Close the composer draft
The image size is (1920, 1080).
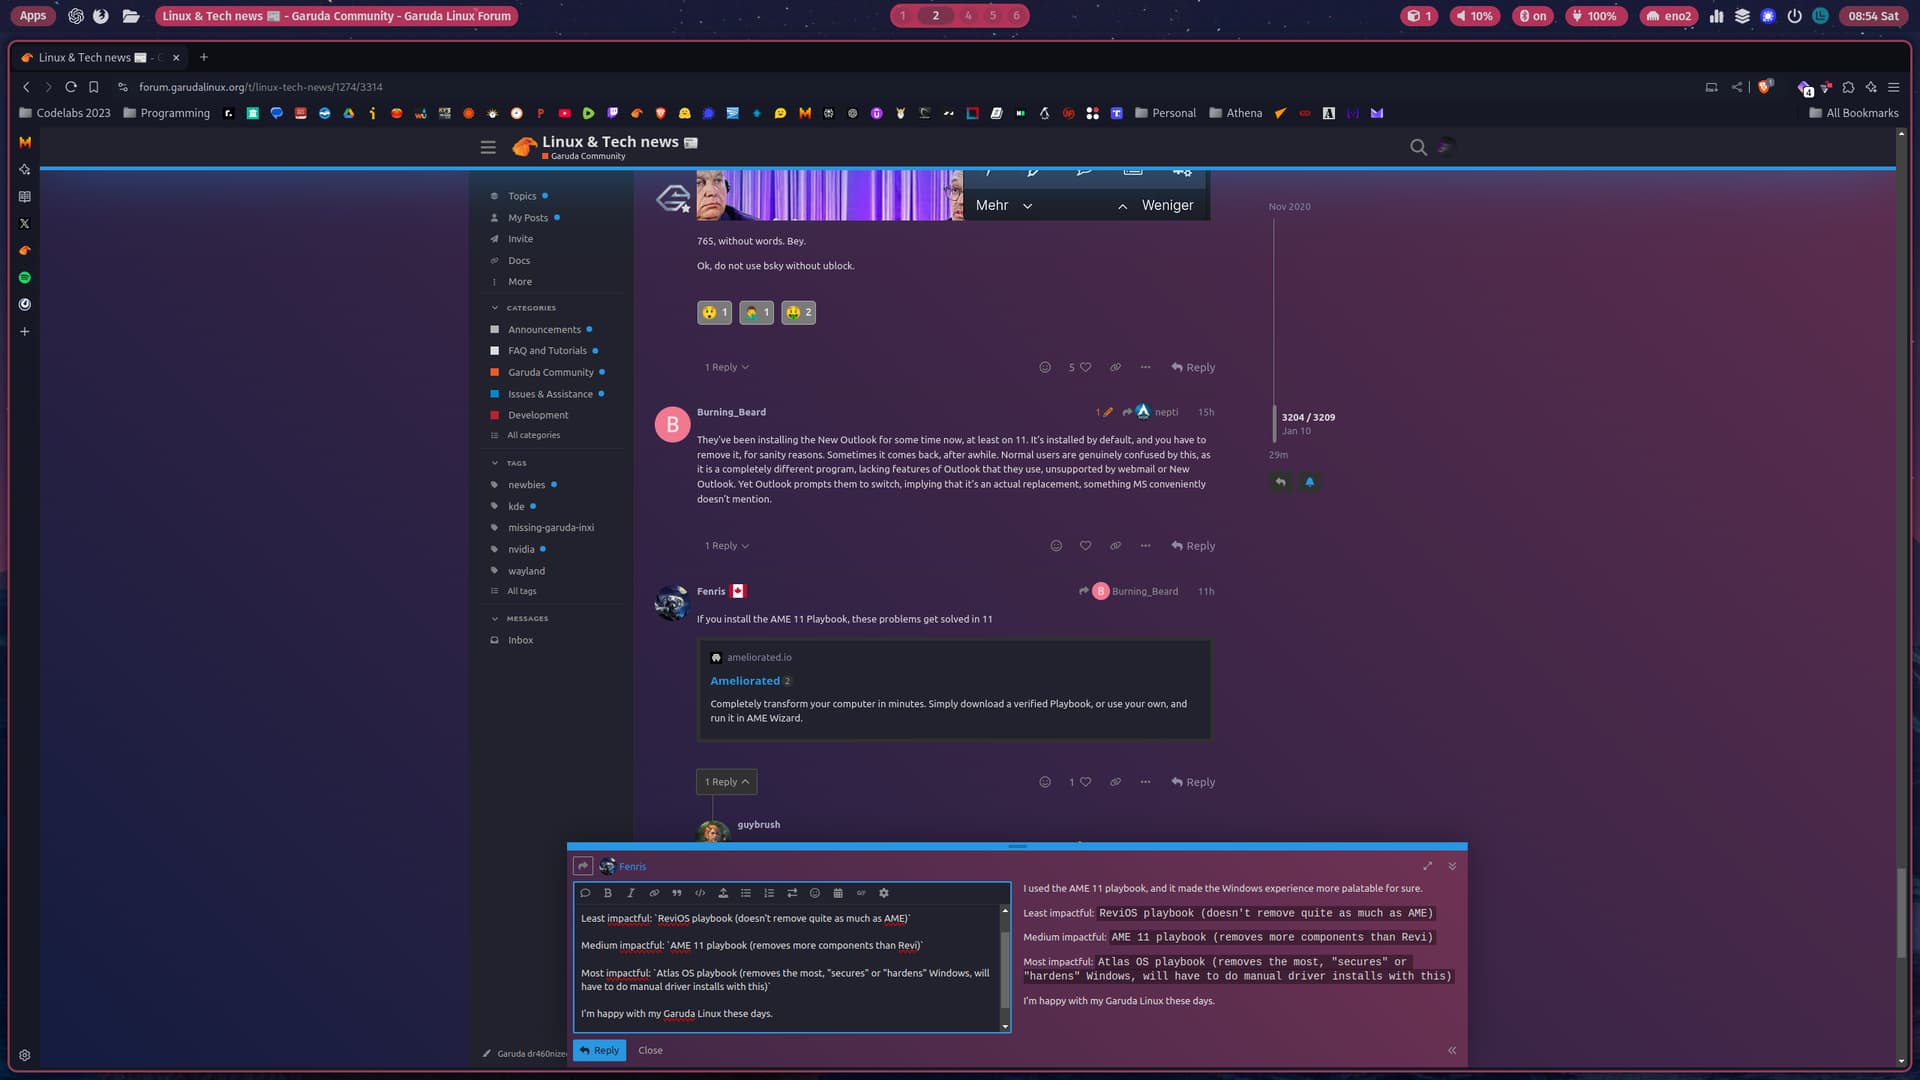[650, 1050]
